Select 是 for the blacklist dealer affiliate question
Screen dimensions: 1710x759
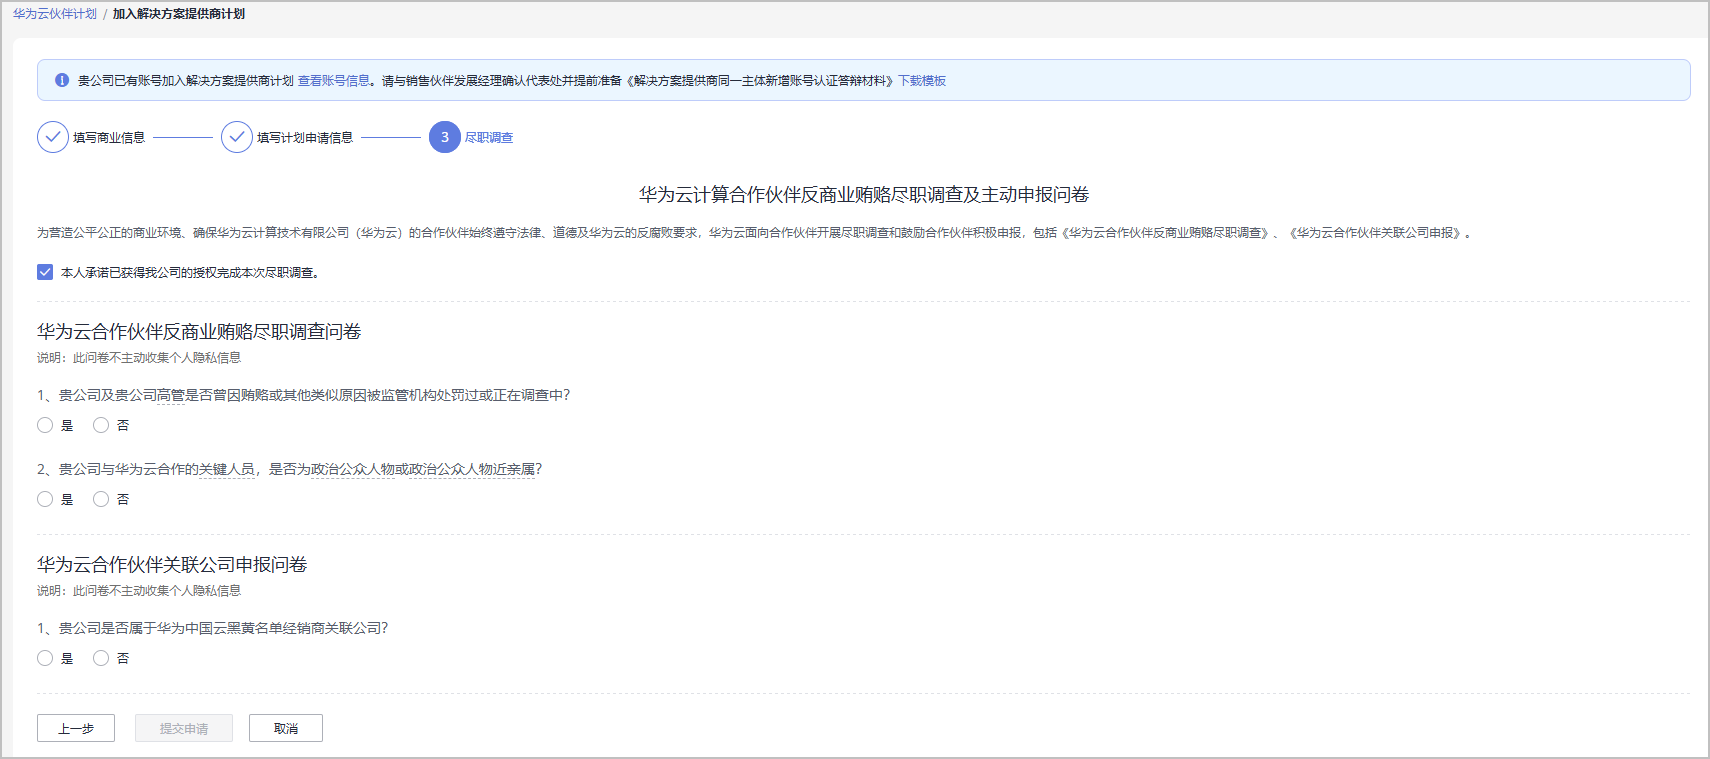coord(45,658)
